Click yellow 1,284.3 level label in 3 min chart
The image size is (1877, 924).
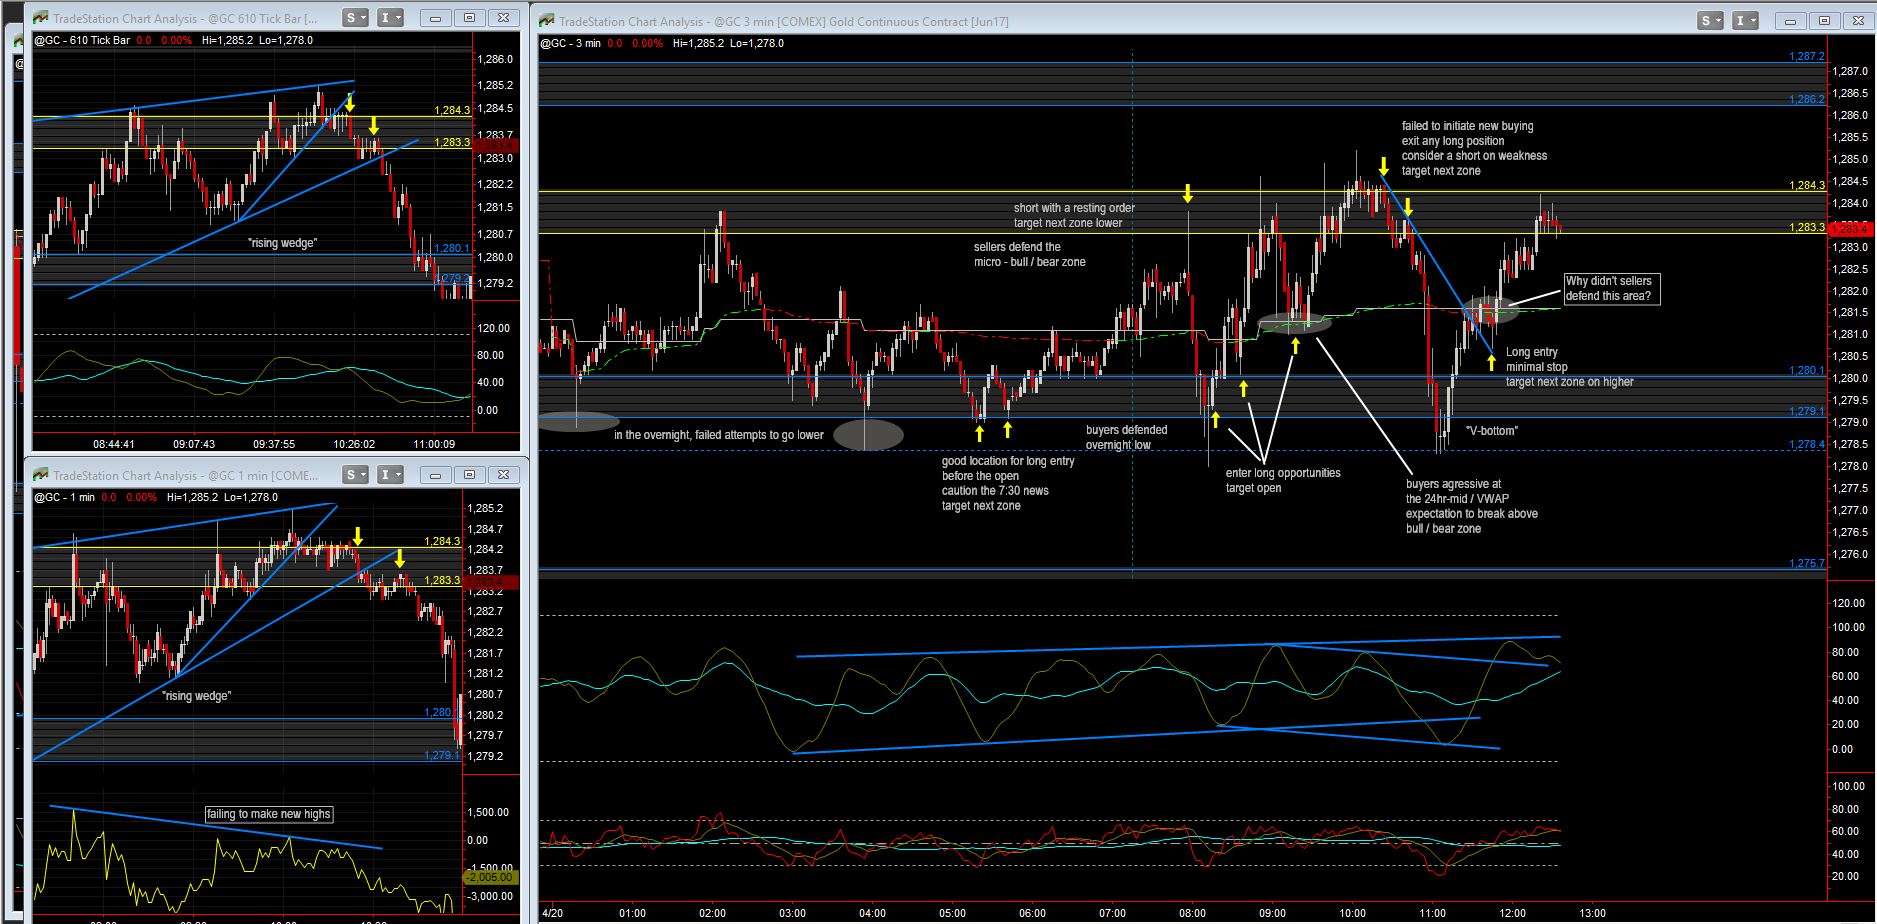(1807, 185)
